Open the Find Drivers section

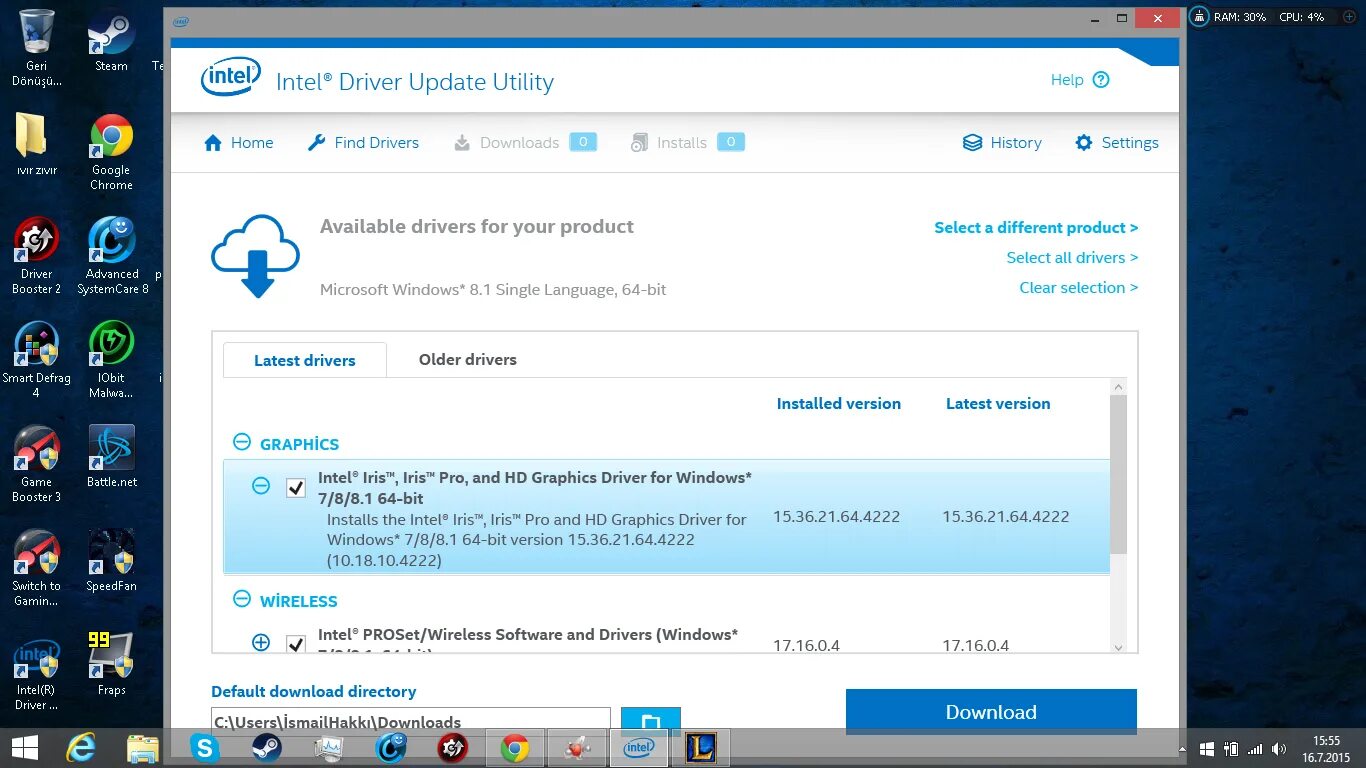pos(363,143)
